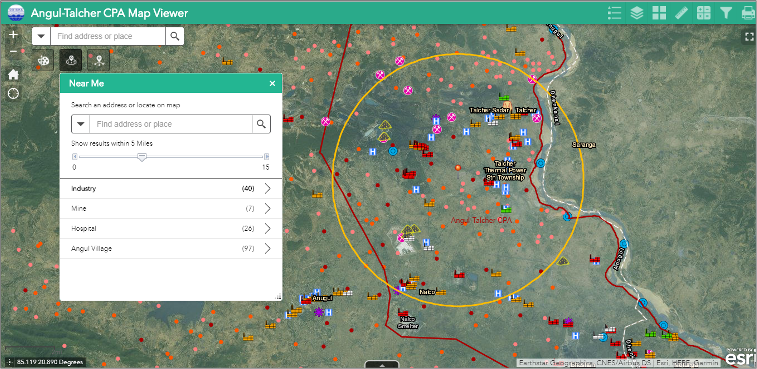The height and width of the screenshot is (369, 757).
Task: Increase distance with slider right arrow
Action: 266,156
